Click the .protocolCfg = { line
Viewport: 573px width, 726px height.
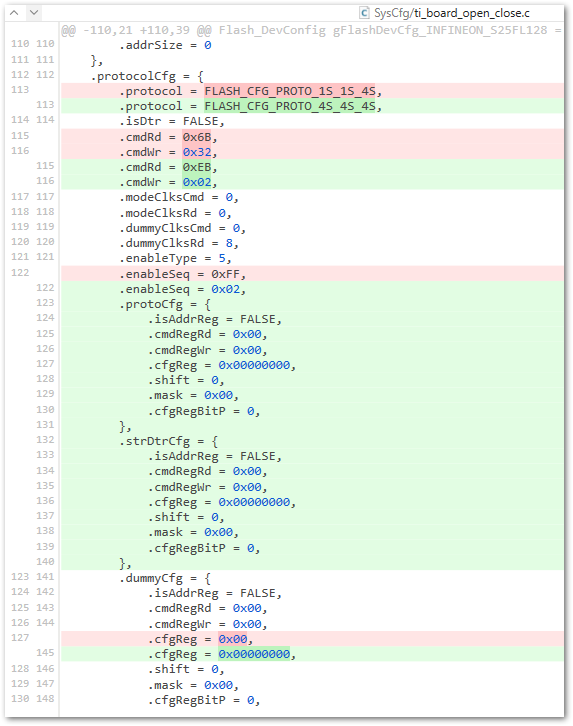pyautogui.click(x=147, y=76)
